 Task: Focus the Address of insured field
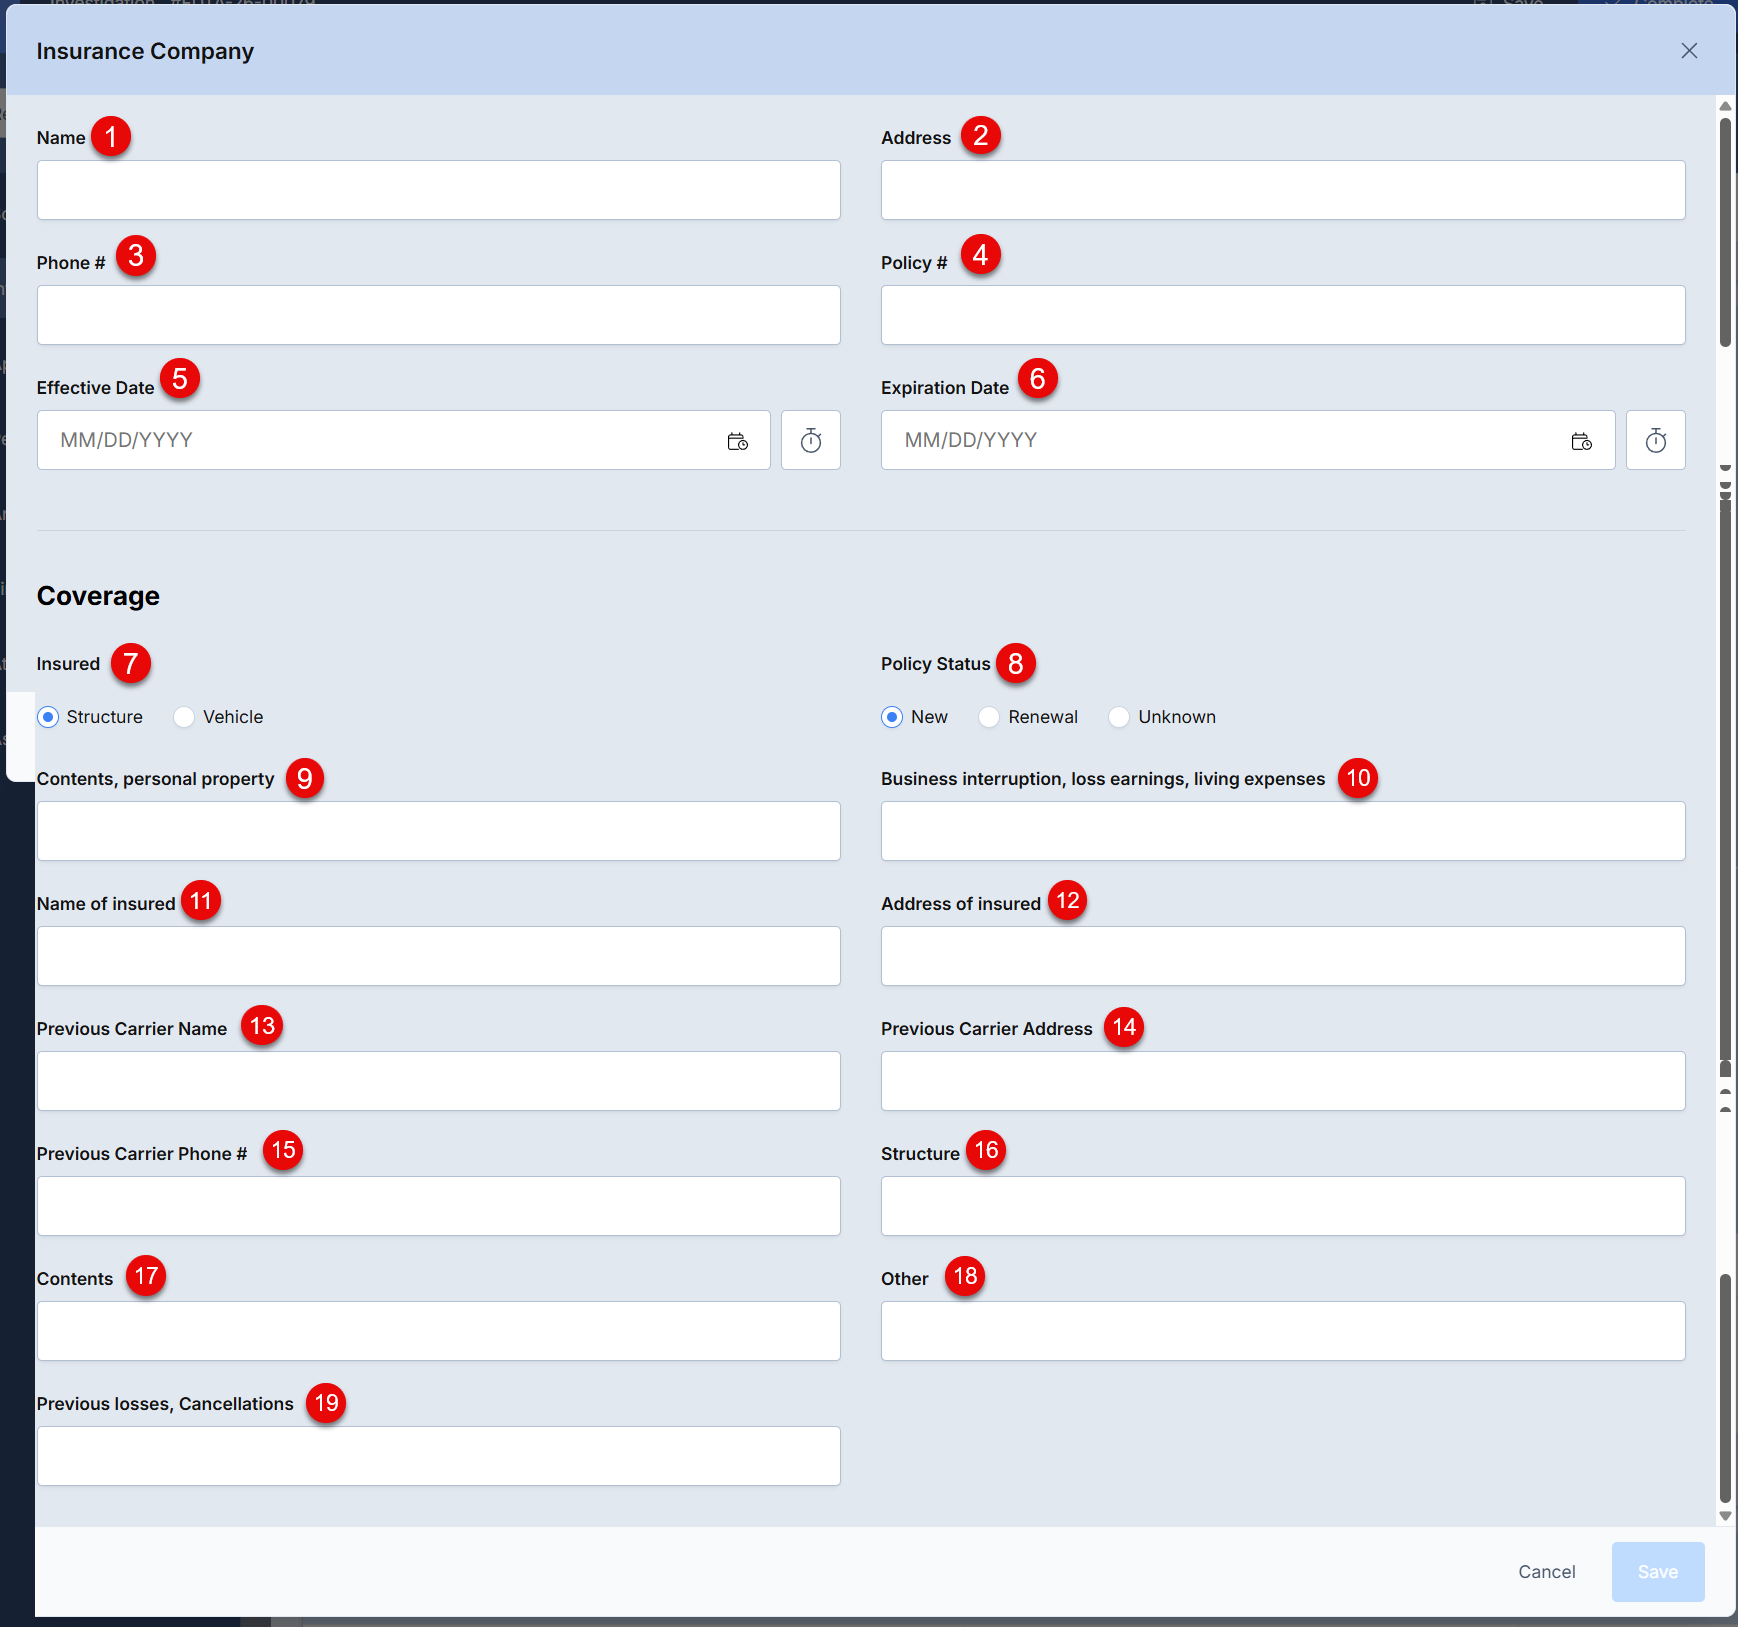tap(1283, 956)
